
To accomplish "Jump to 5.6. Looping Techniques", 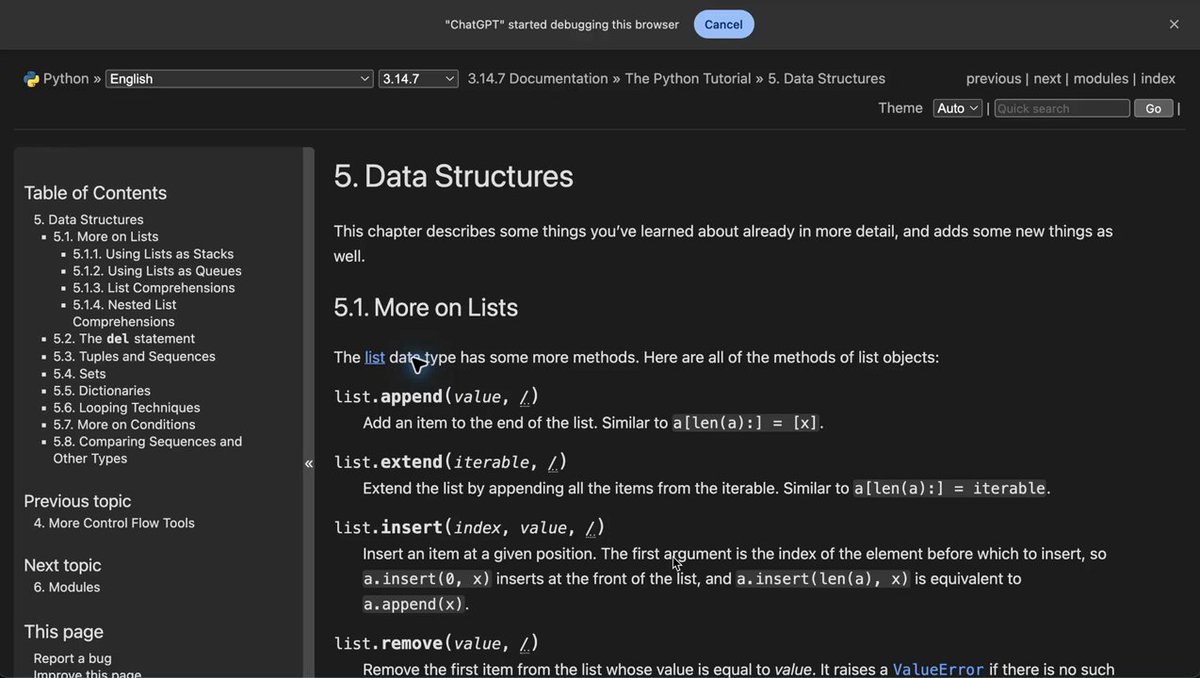I will pos(127,407).
